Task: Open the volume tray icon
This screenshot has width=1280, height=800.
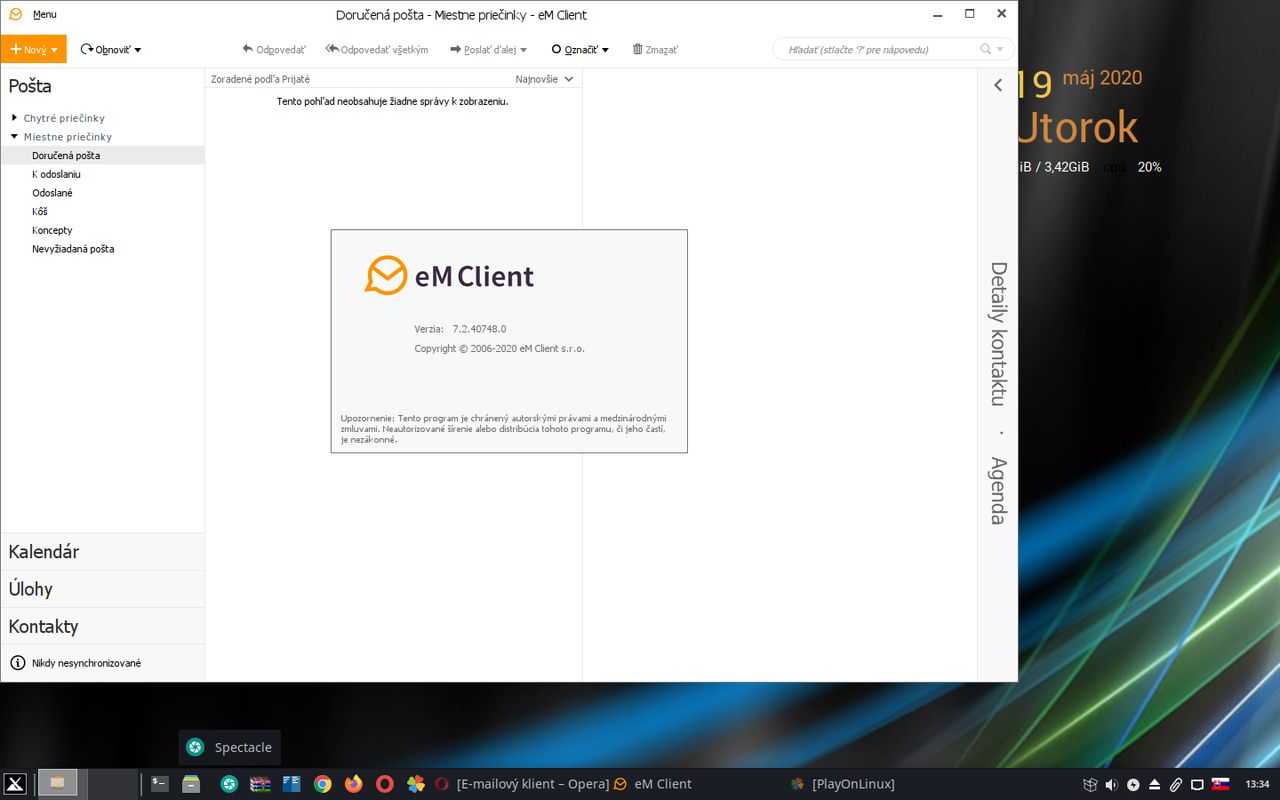Action: pos(1111,784)
